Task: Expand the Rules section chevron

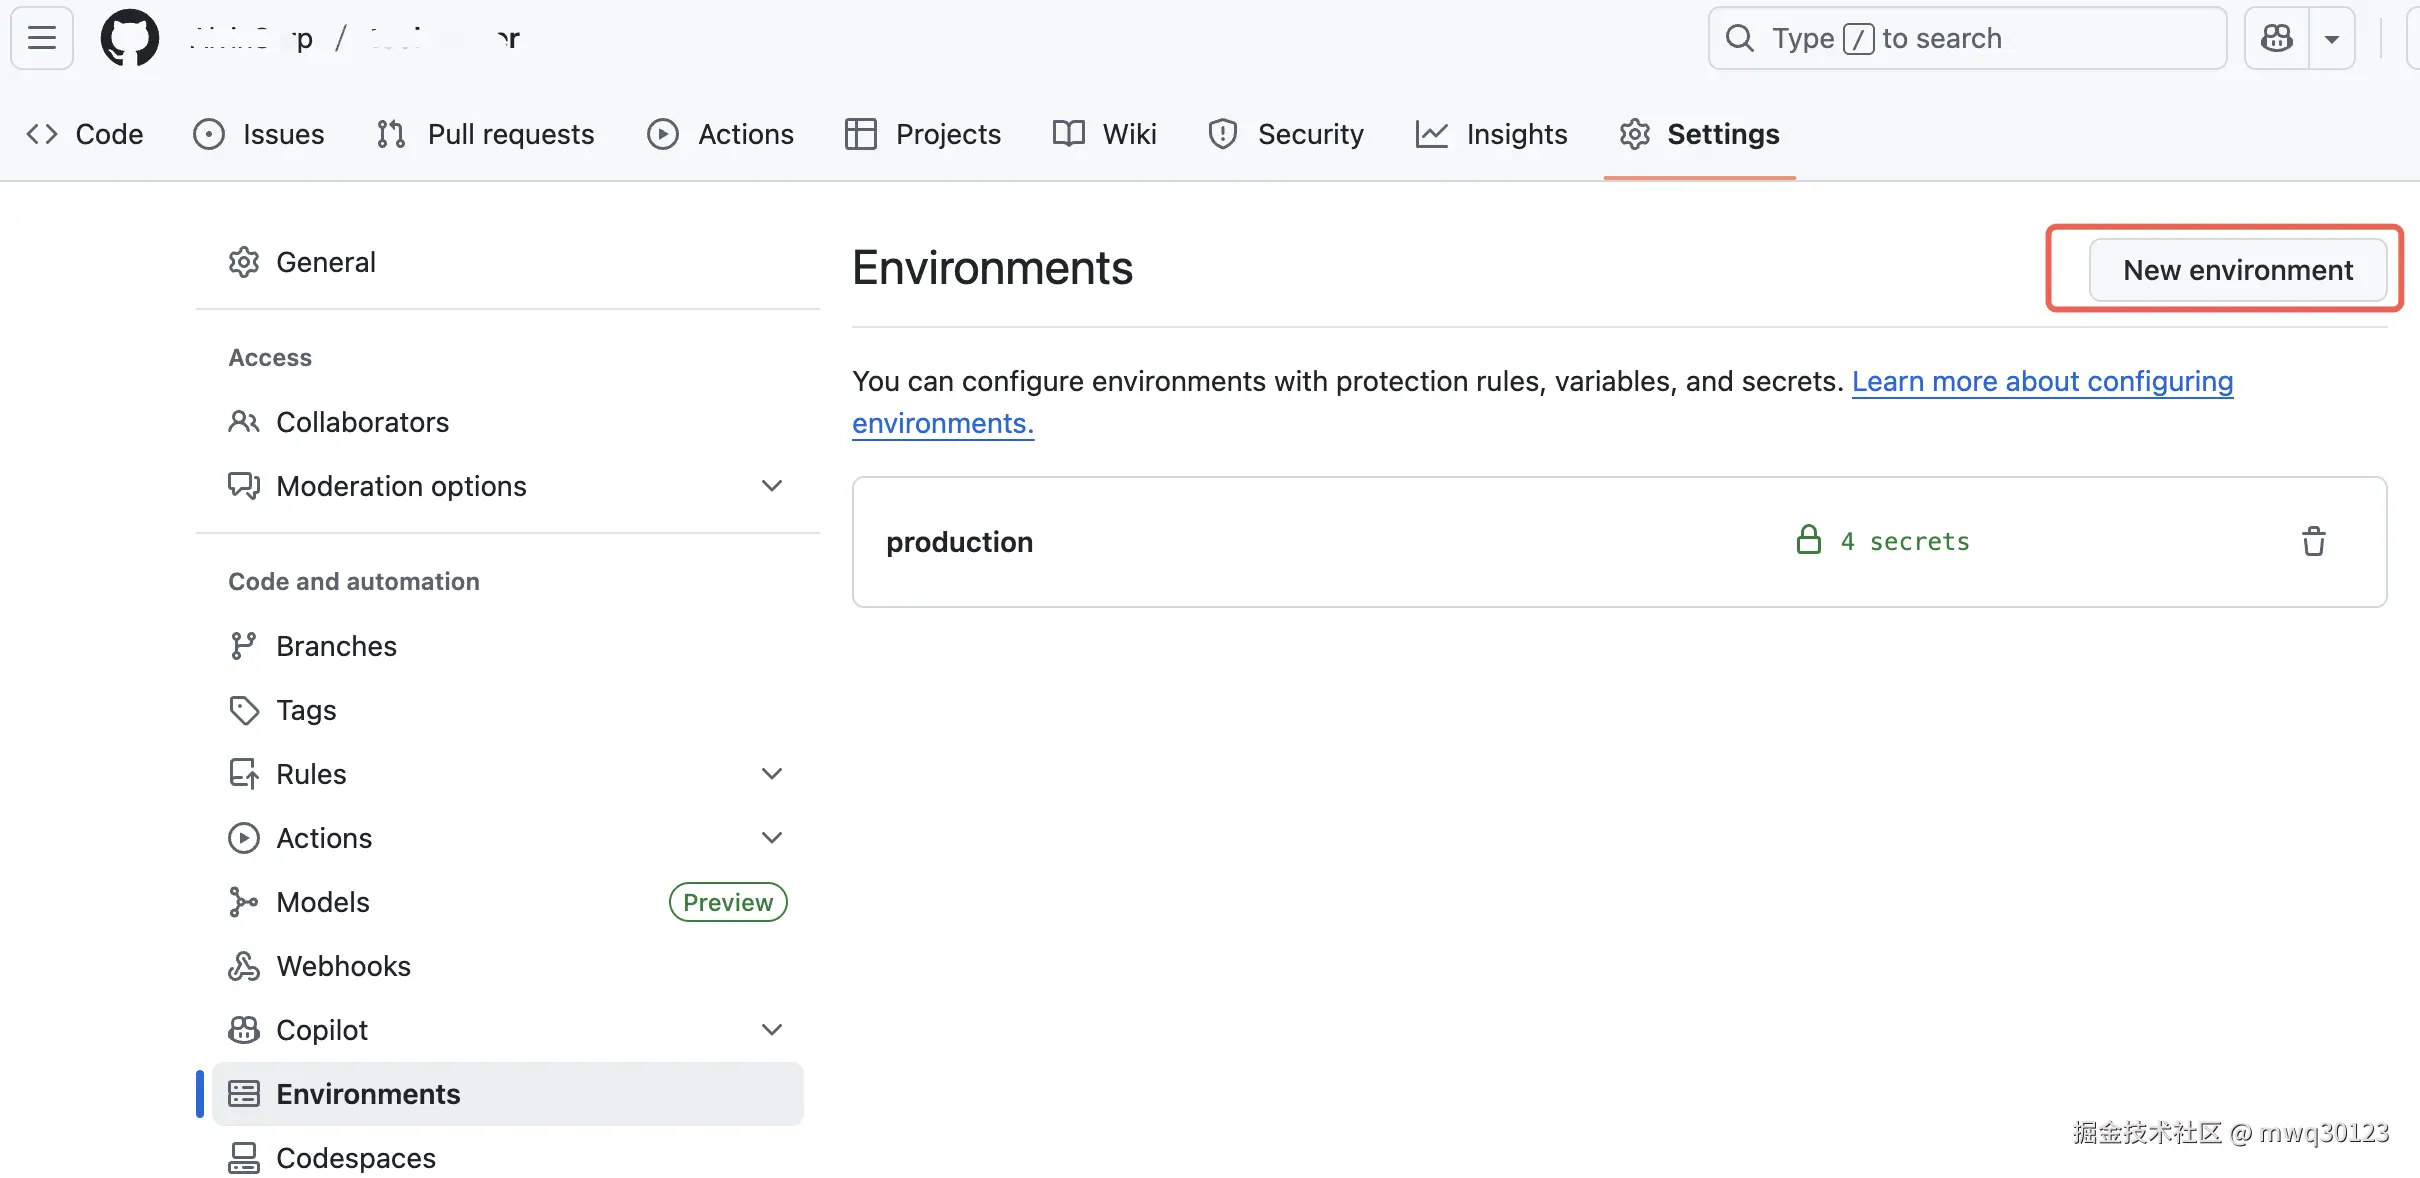Action: 771,774
